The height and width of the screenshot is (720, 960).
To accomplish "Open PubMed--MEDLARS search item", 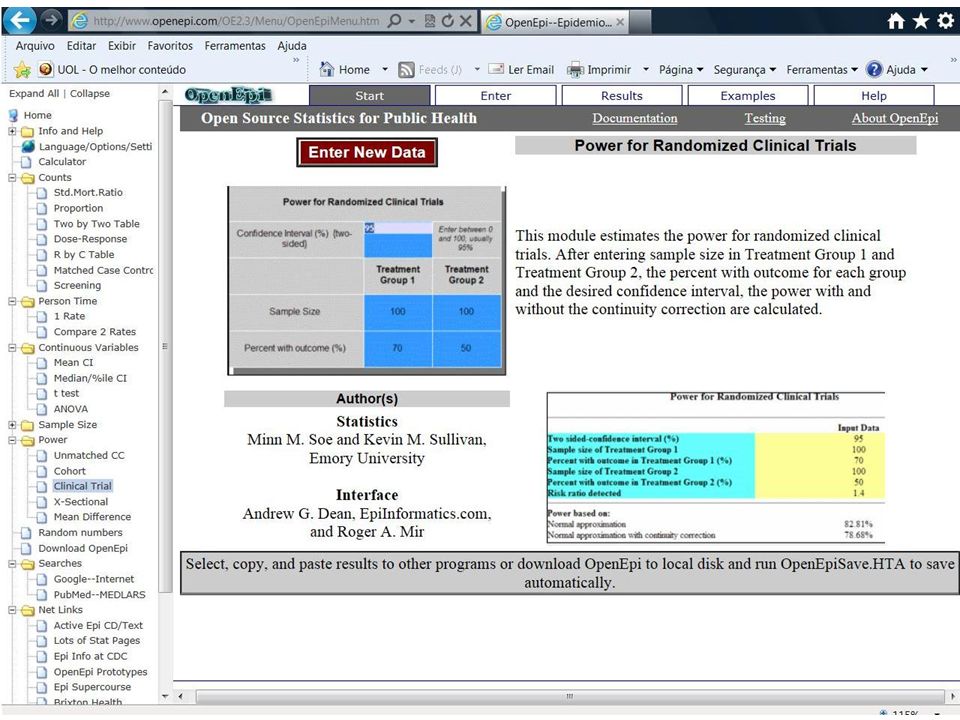I will click(99, 594).
